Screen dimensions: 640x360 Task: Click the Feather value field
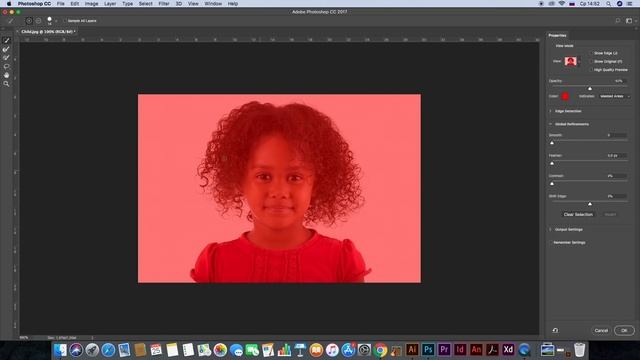[616, 156]
